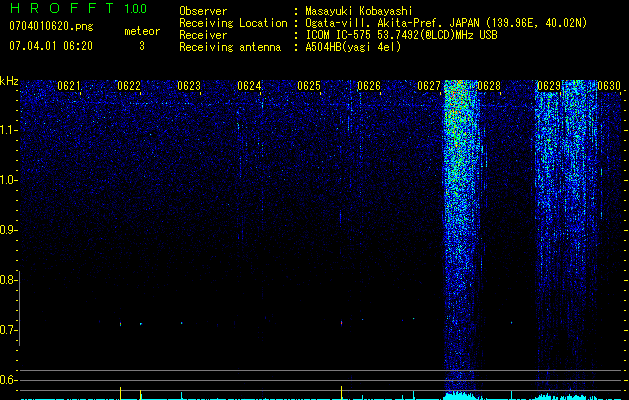Click the 1.1 kHz axis label

8,130
